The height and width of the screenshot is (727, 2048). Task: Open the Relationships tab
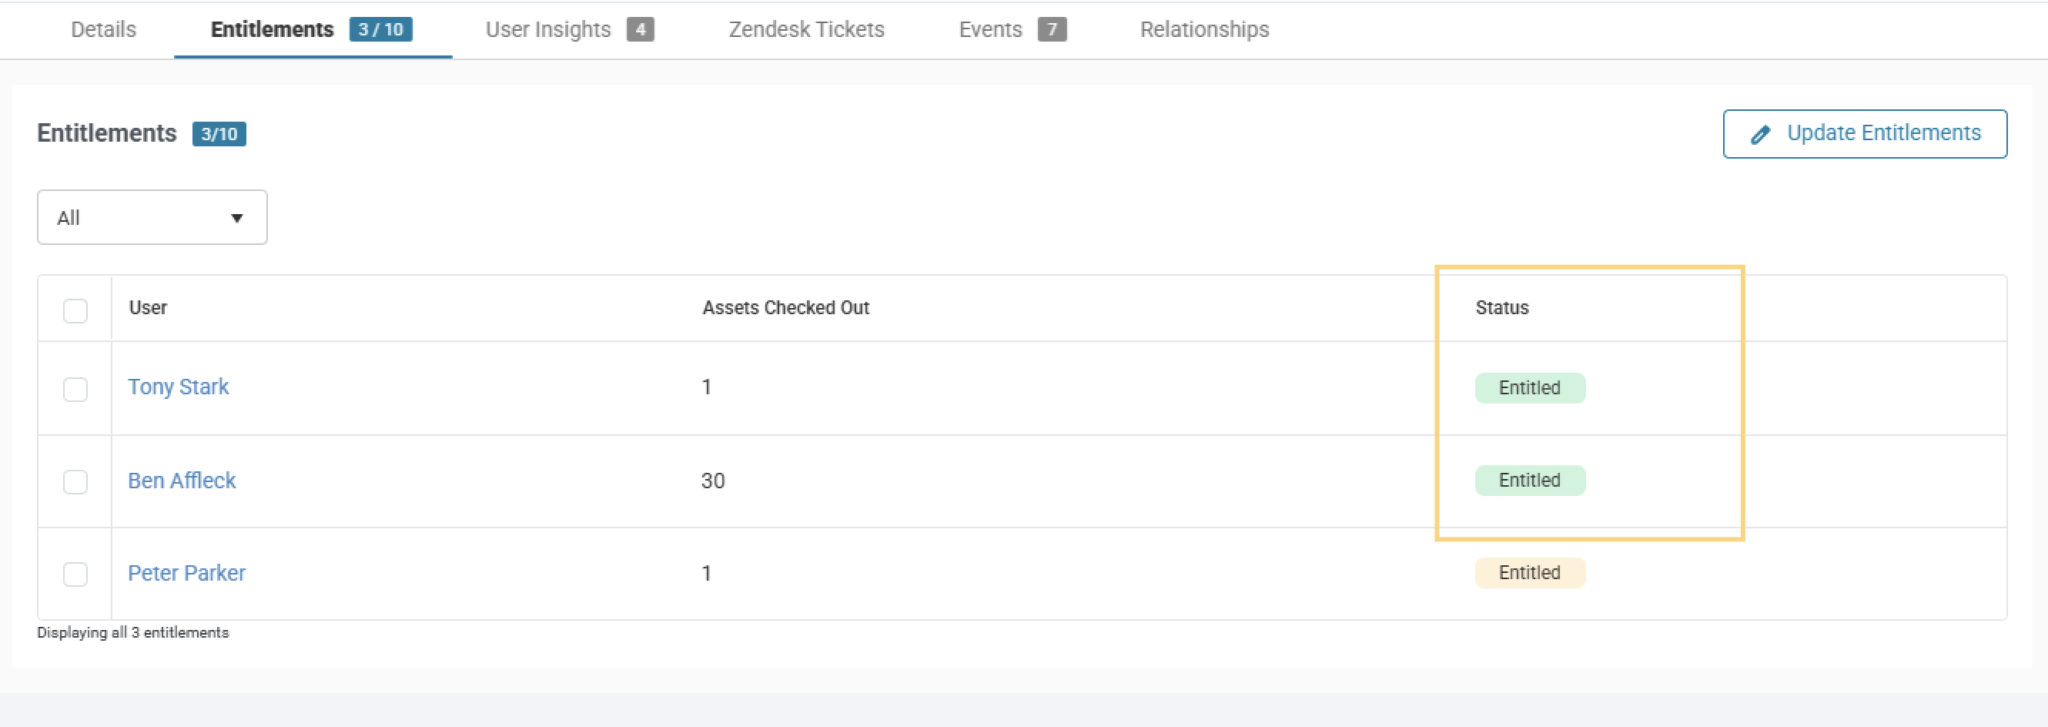[1204, 30]
